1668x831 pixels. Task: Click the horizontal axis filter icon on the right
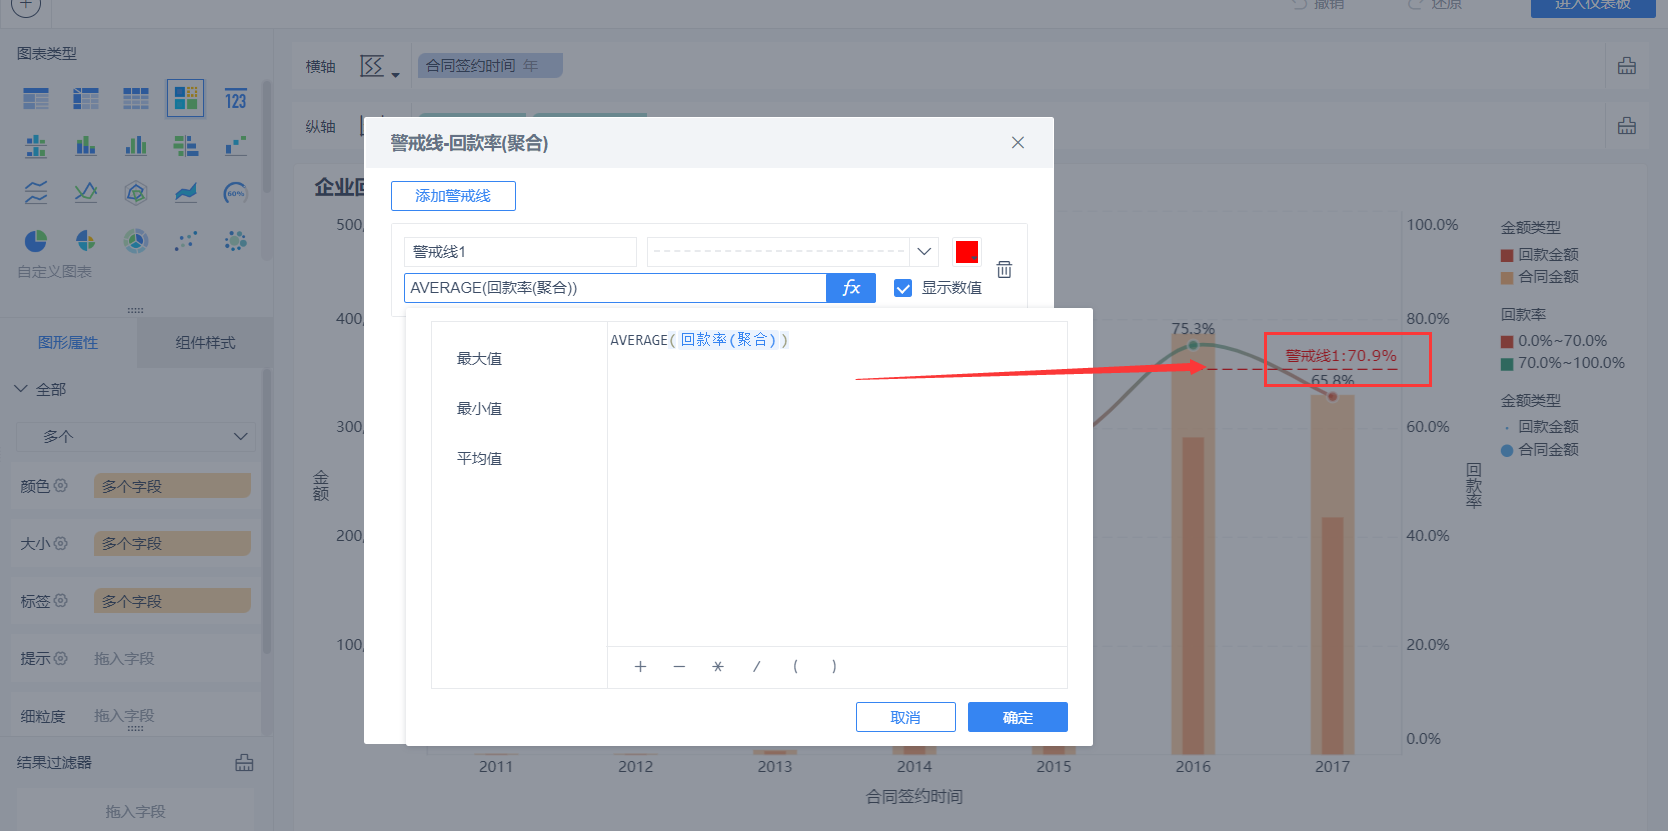tap(1627, 66)
